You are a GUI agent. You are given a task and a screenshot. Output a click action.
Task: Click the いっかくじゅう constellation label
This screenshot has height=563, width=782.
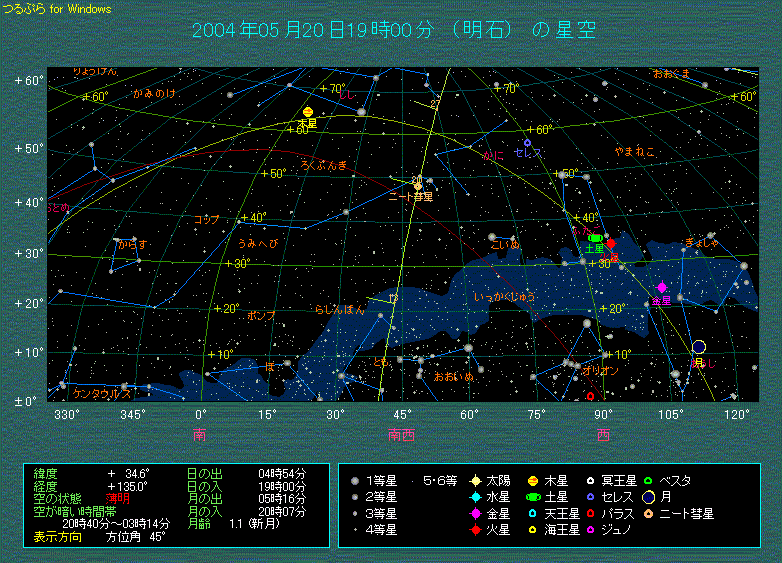505,297
